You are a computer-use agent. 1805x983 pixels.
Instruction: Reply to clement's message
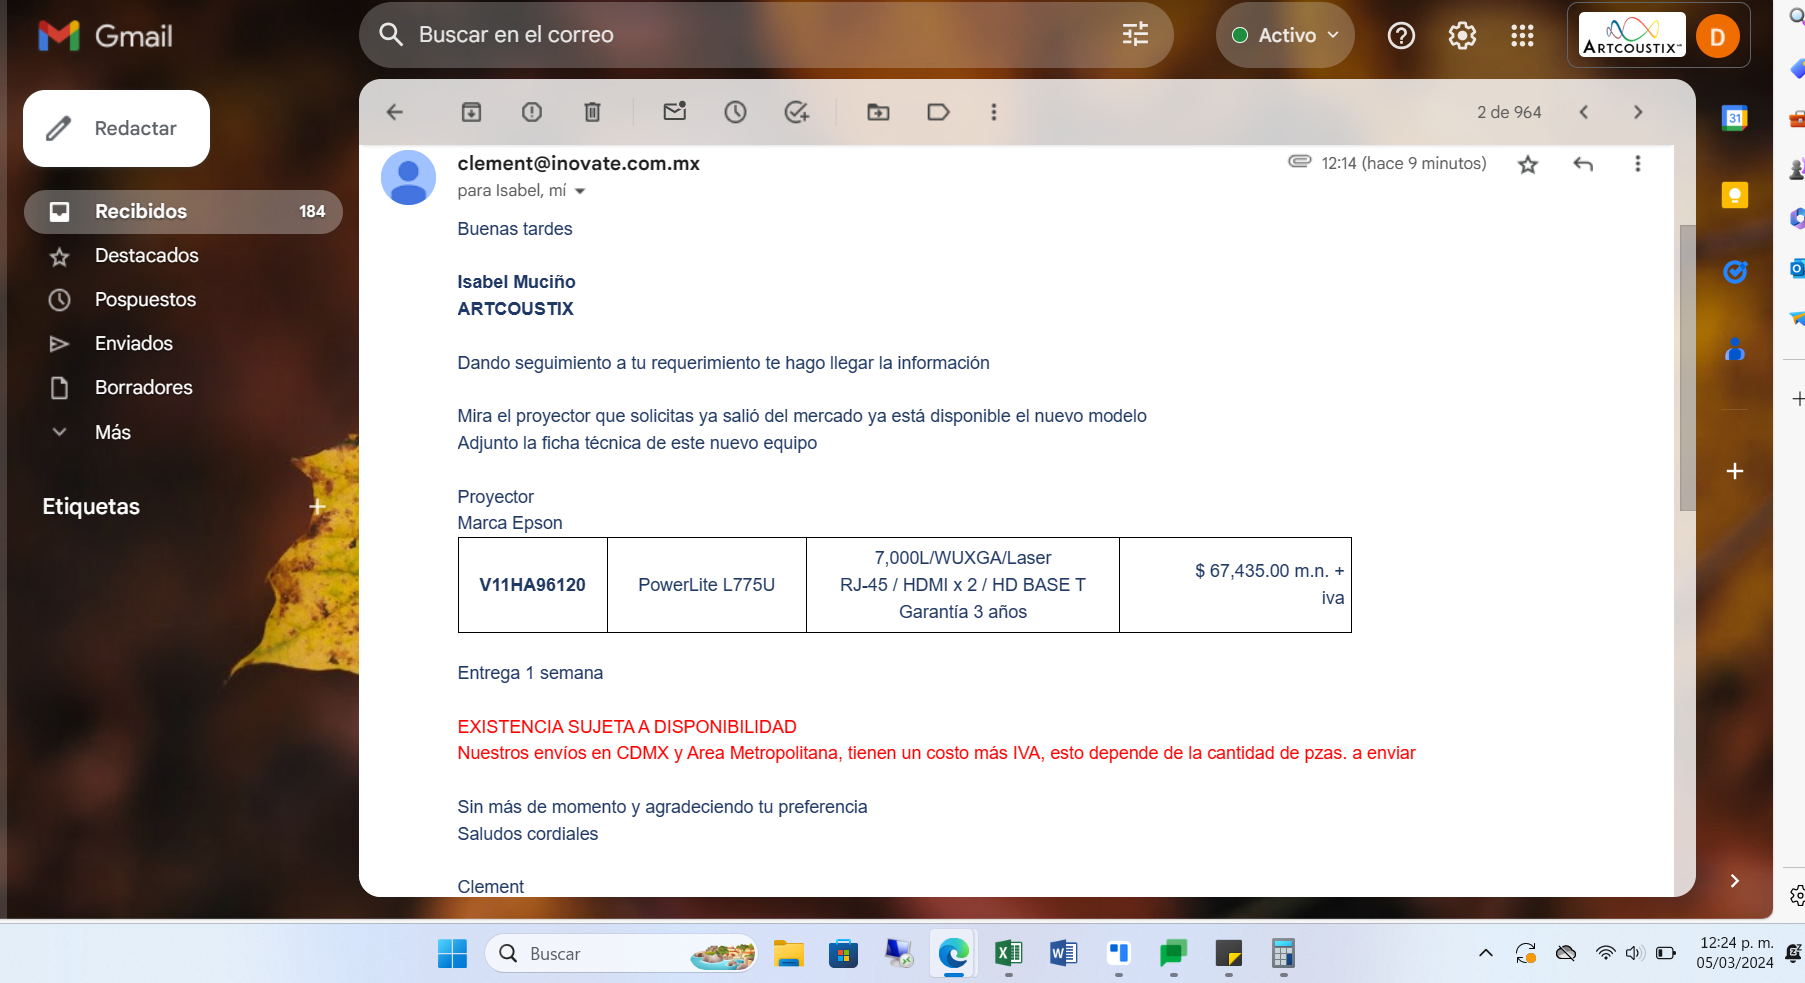[x=1583, y=164]
